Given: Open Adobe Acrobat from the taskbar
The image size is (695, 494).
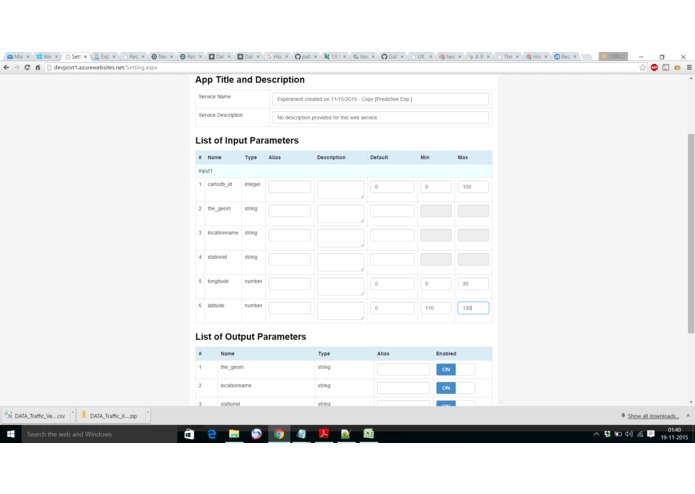Looking at the screenshot, I should (324, 434).
